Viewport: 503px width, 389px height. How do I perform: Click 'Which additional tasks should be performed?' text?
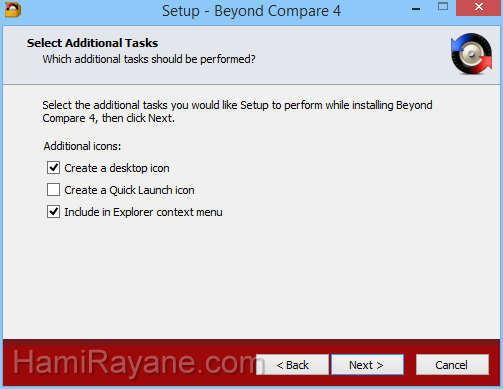(149, 59)
